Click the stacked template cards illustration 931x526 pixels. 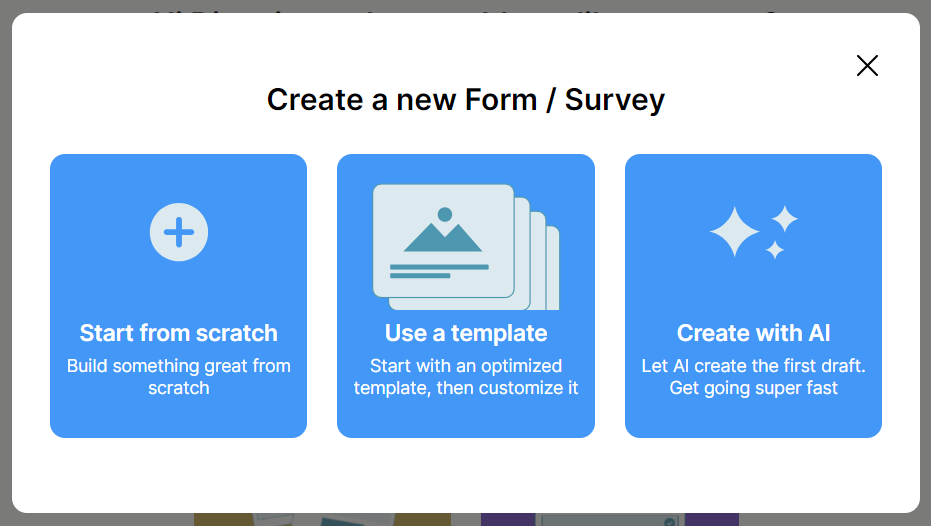tap(465, 246)
